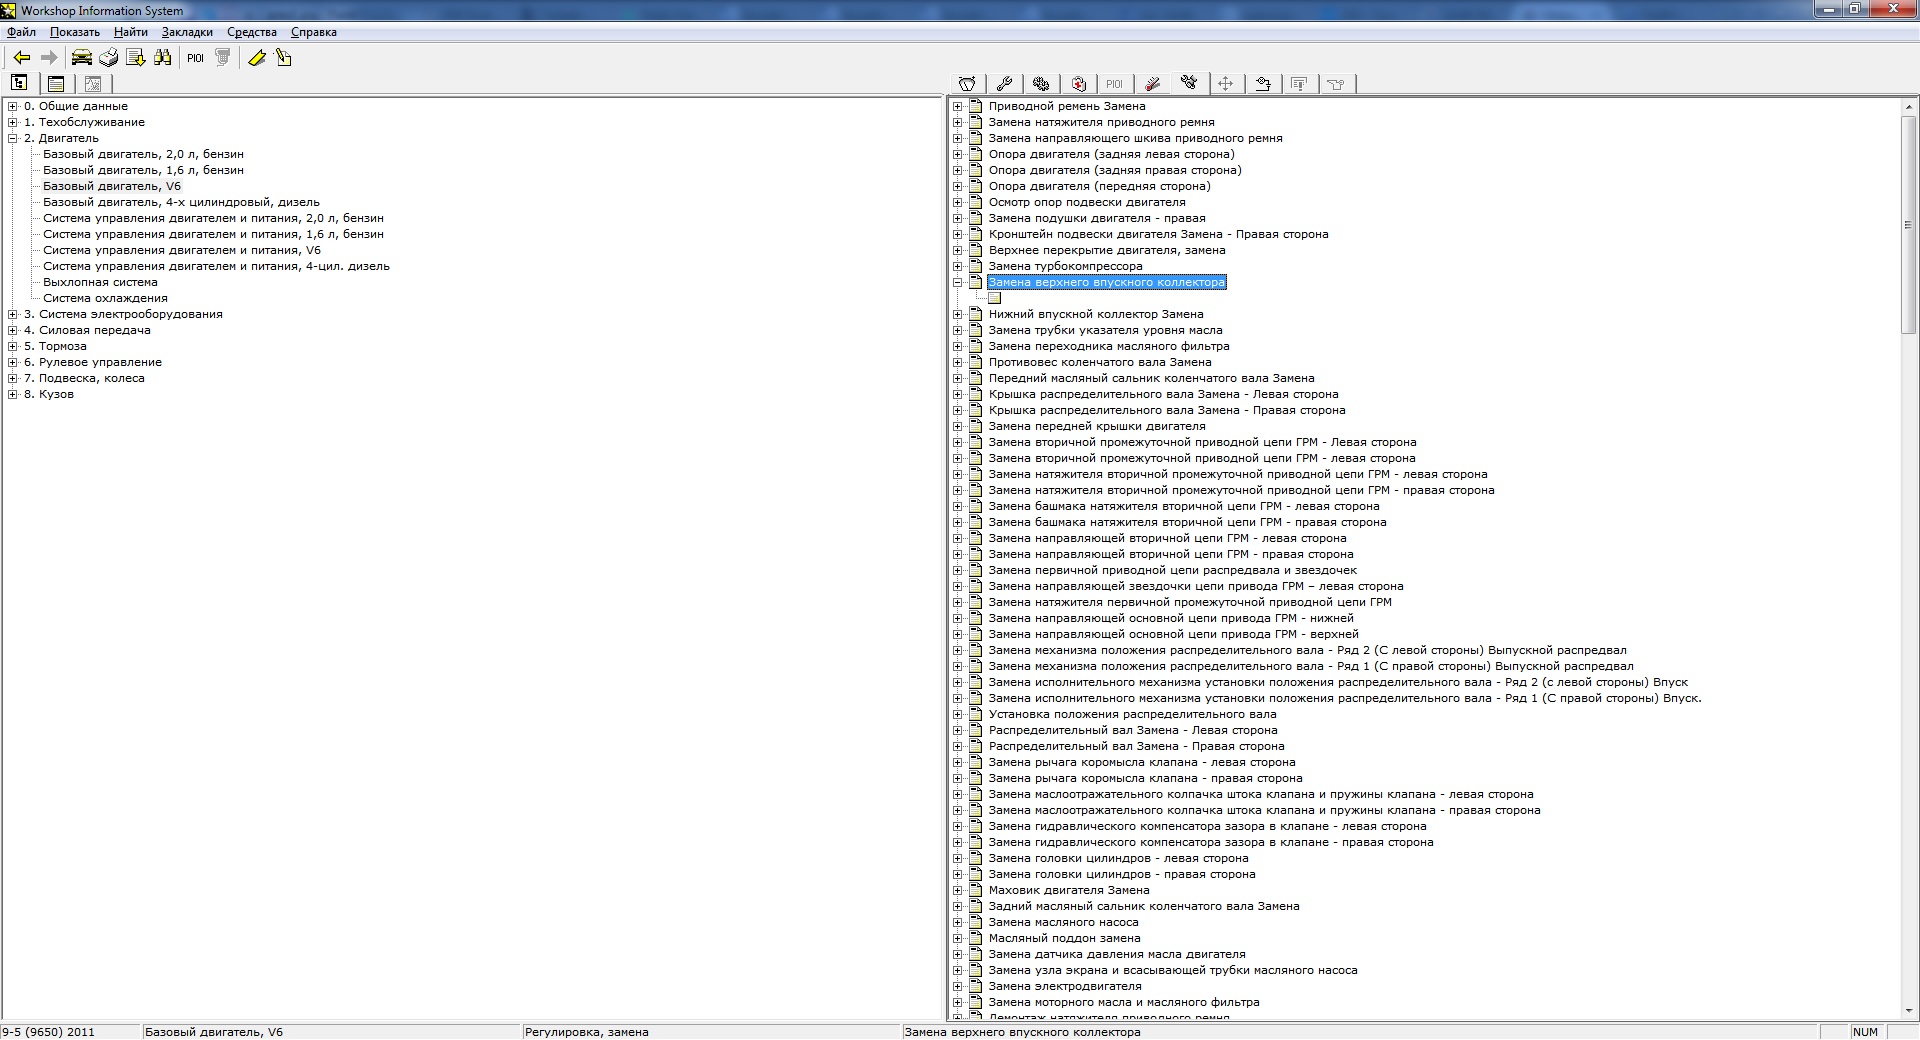The height and width of the screenshot is (1040, 1920).
Task: Open Масляный поддон замена
Action: tap(1064, 938)
